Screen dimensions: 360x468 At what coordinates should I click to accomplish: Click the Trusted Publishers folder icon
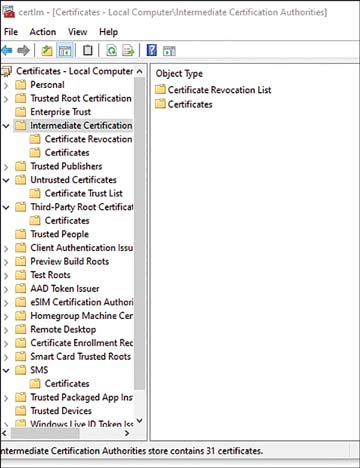[x=21, y=166]
